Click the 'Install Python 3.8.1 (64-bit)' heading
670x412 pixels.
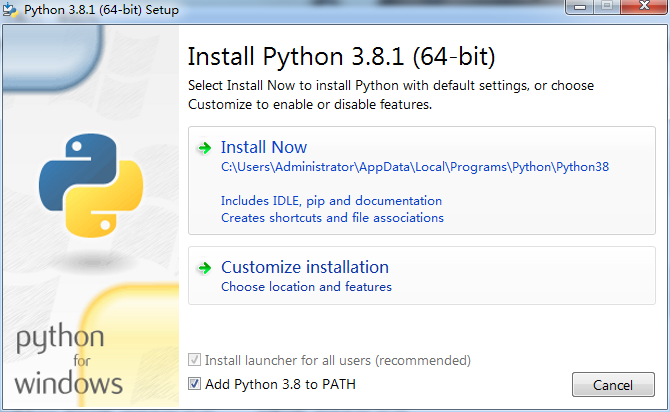(x=341, y=57)
